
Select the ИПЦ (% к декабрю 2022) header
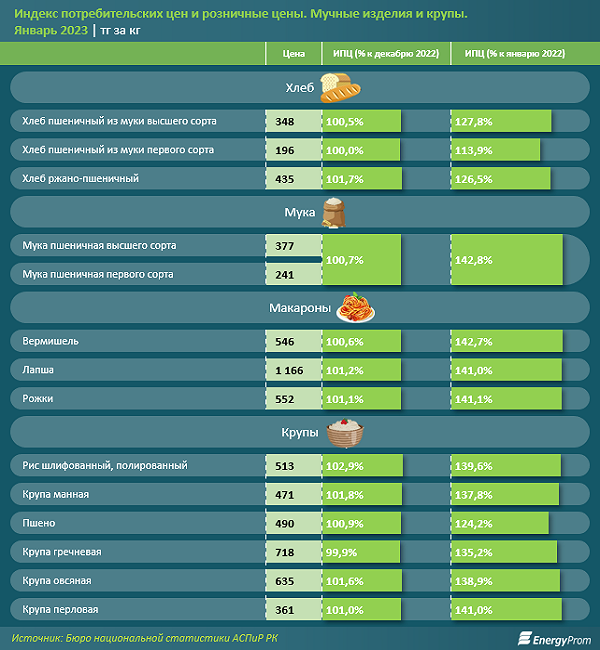[386, 53]
